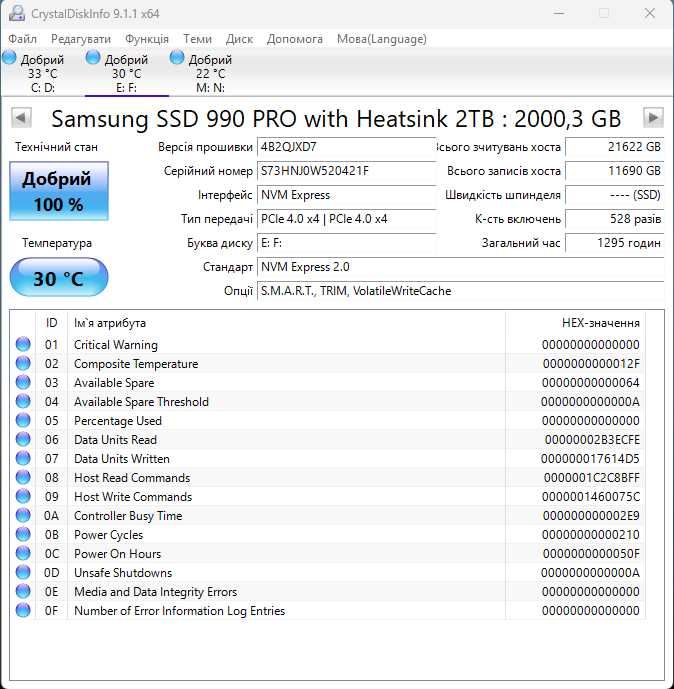This screenshot has width=674, height=689.
Task: Click status orb of Critical Warning row
Action: tap(23, 344)
